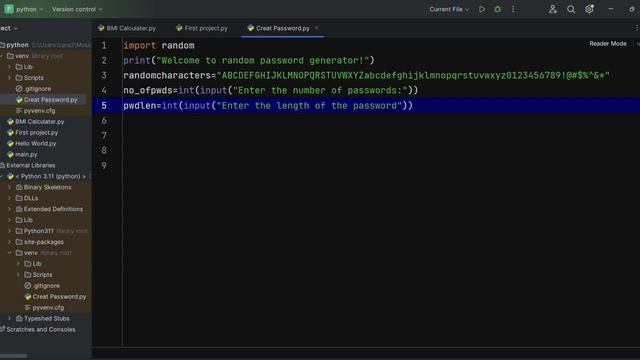This screenshot has width=640, height=360.
Task: Expand the Extended Definitions node
Action: (10, 209)
